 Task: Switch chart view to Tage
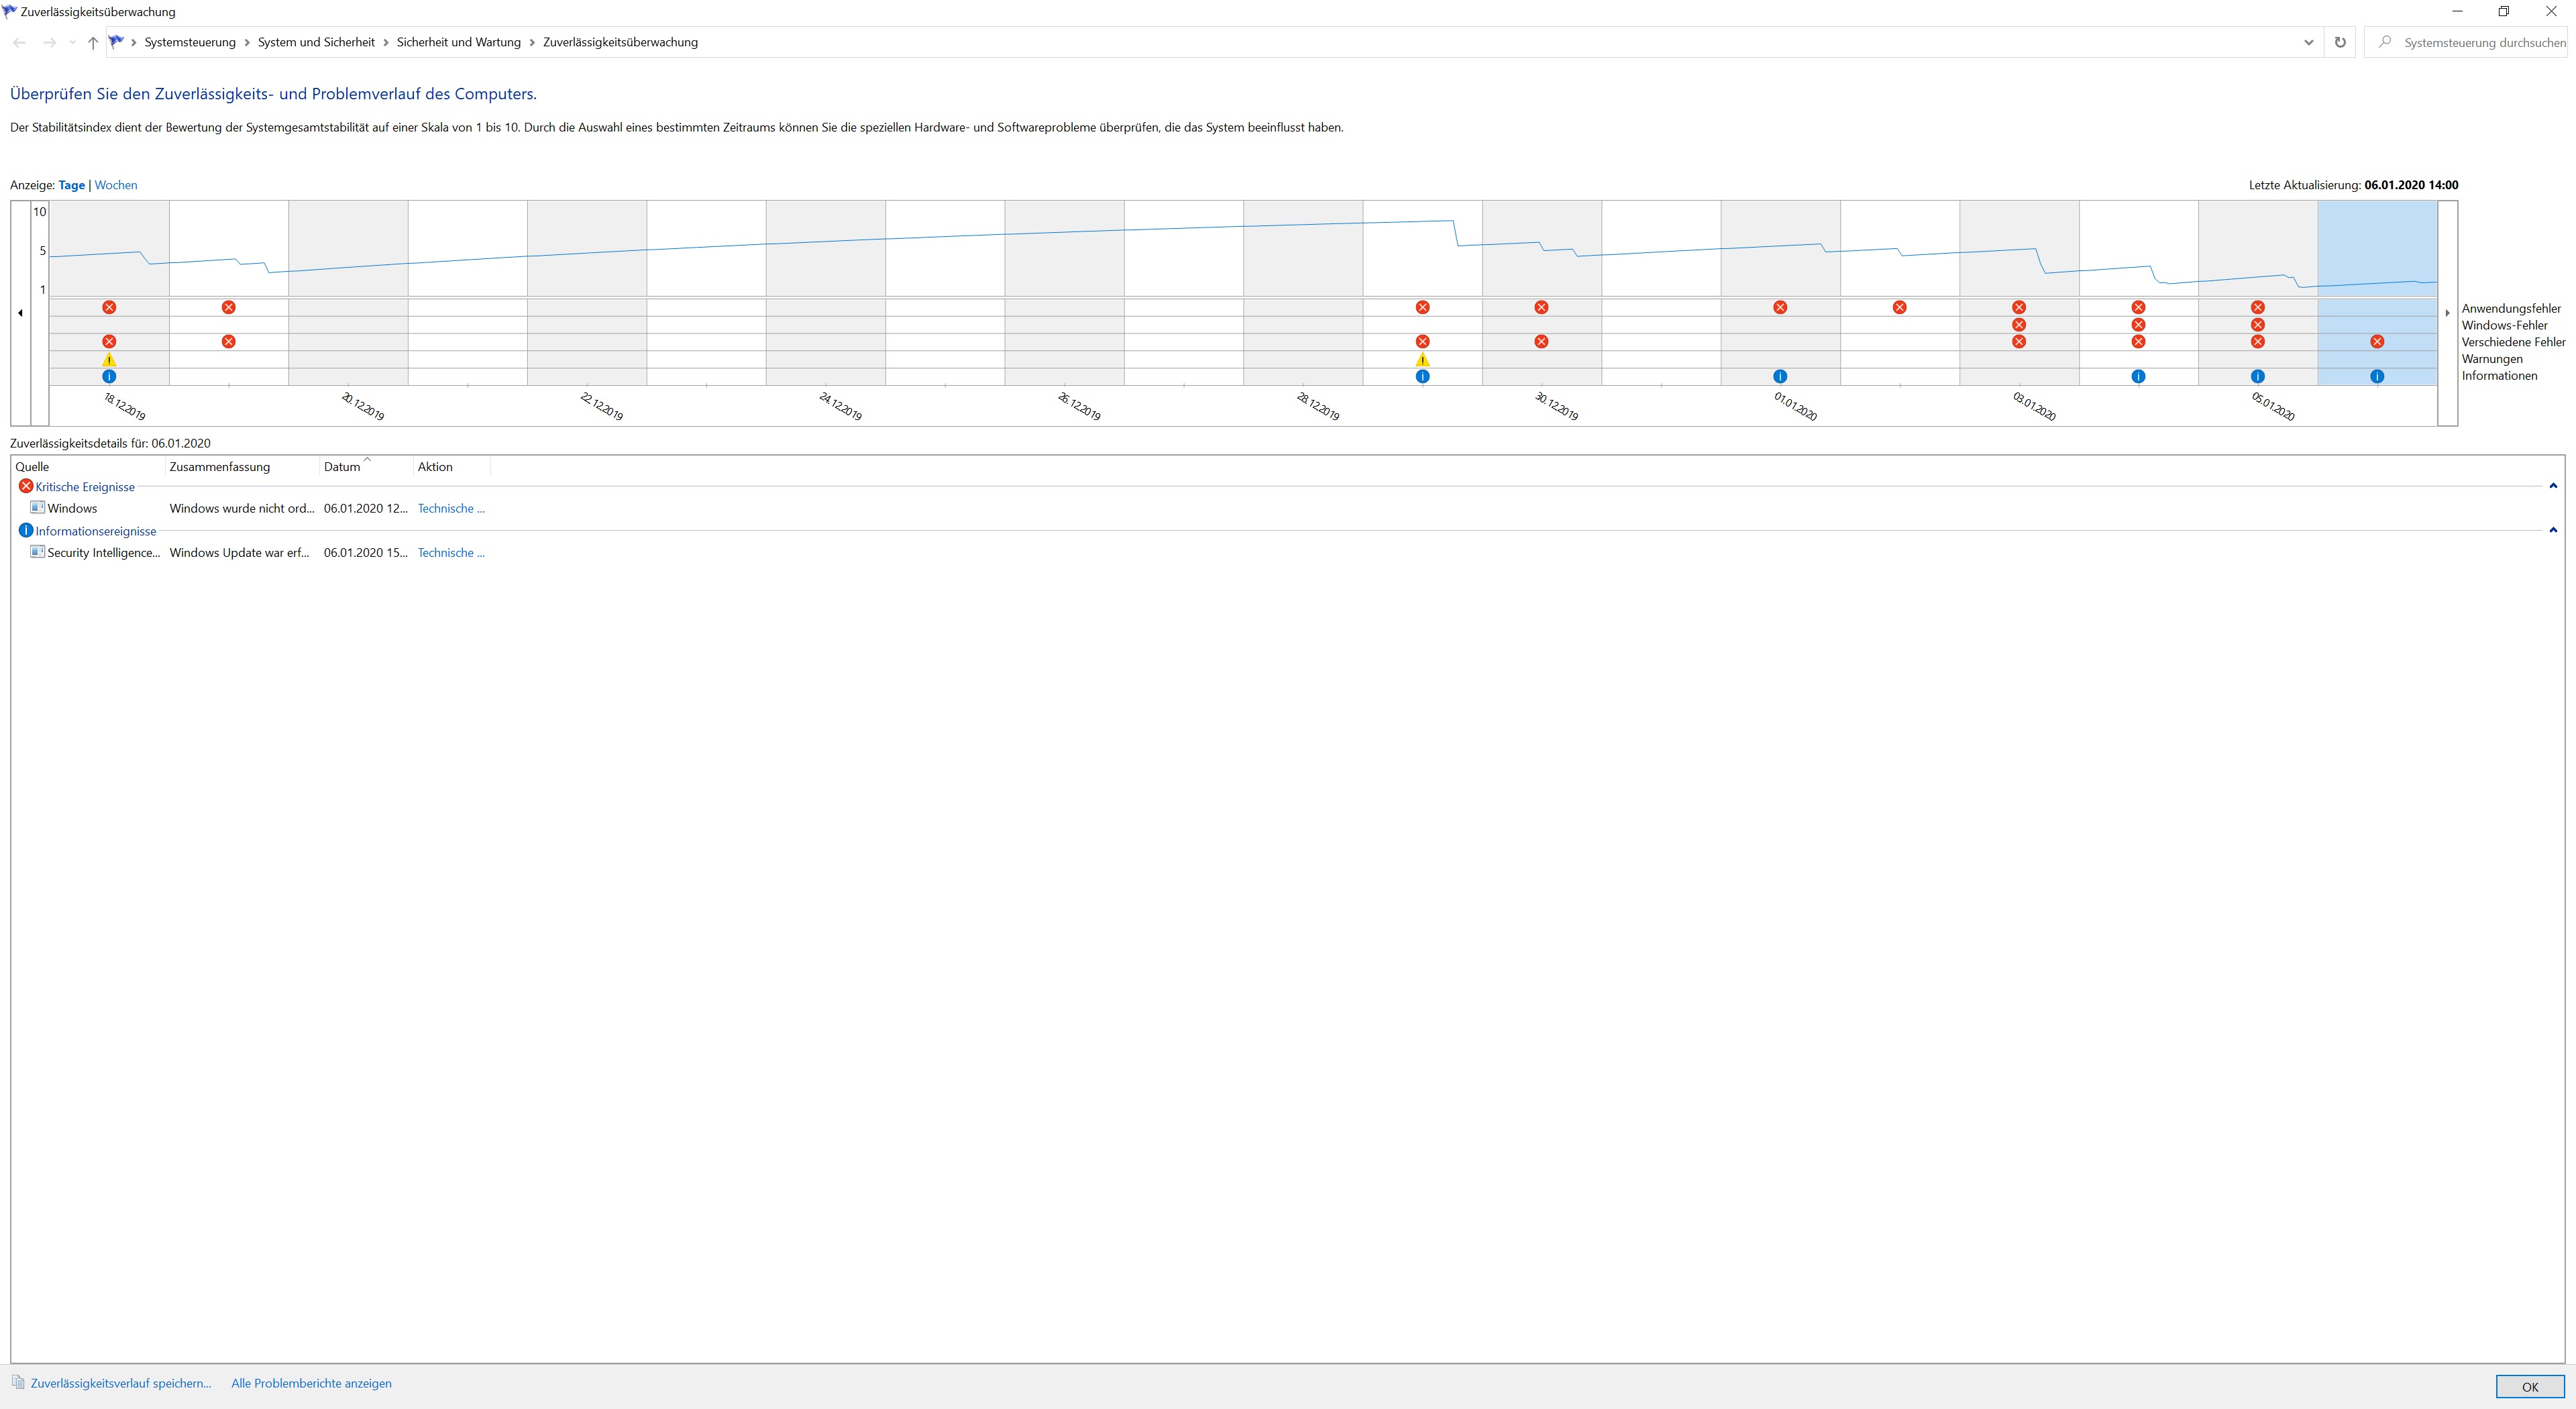point(71,185)
